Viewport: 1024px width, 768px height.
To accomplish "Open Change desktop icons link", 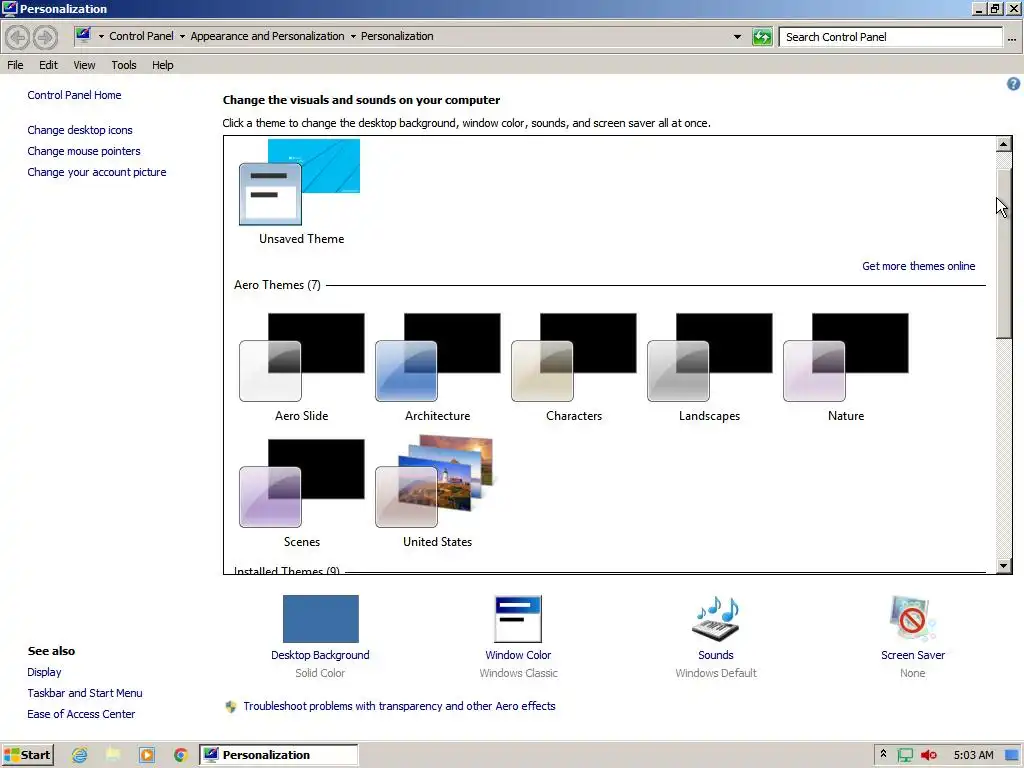I will pos(80,130).
